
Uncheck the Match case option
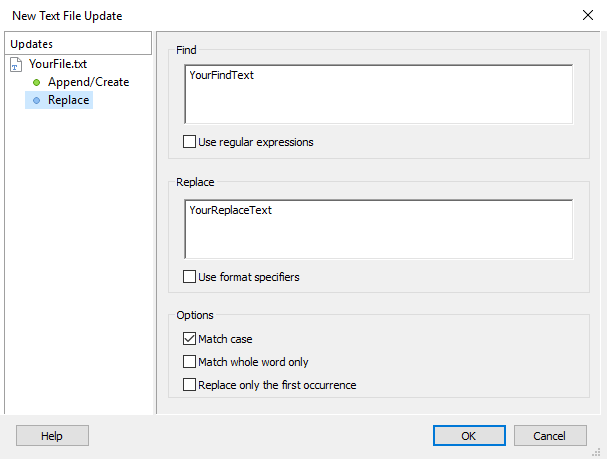tap(189, 339)
